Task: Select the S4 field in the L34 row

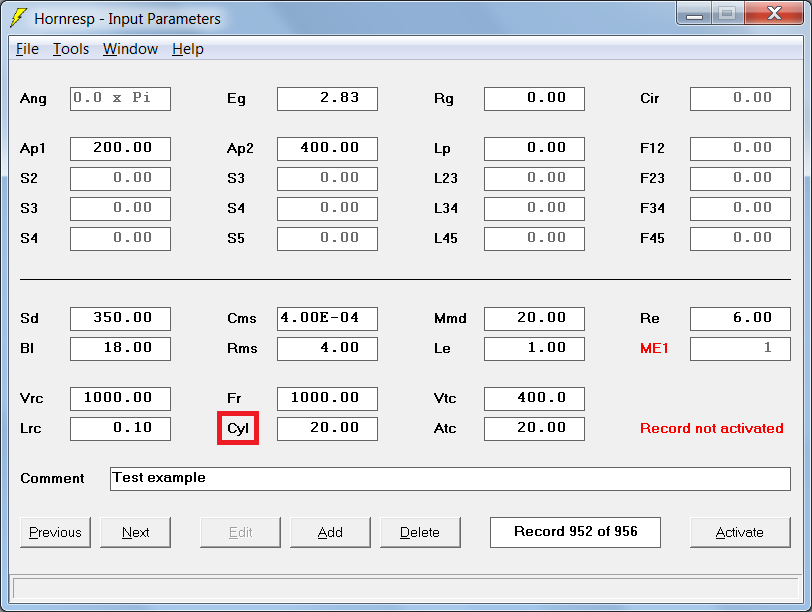Action: tap(327, 209)
